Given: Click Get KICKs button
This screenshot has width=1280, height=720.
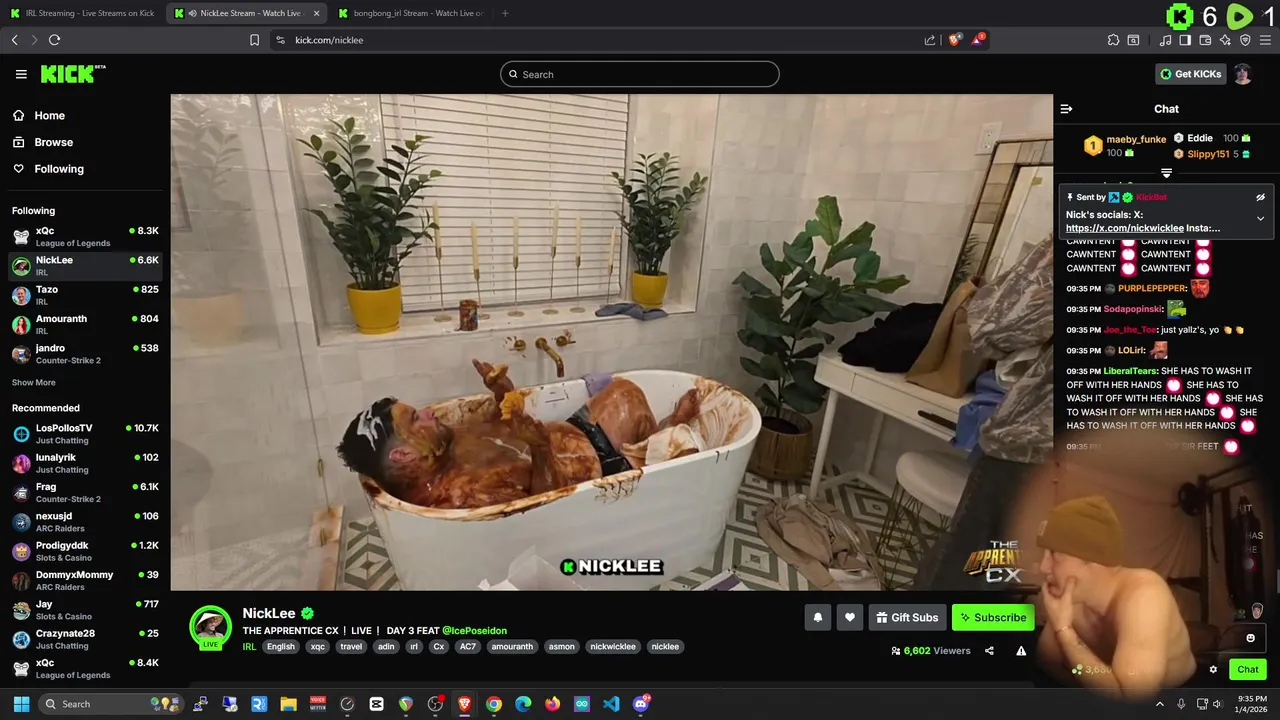Looking at the screenshot, I should point(1190,74).
